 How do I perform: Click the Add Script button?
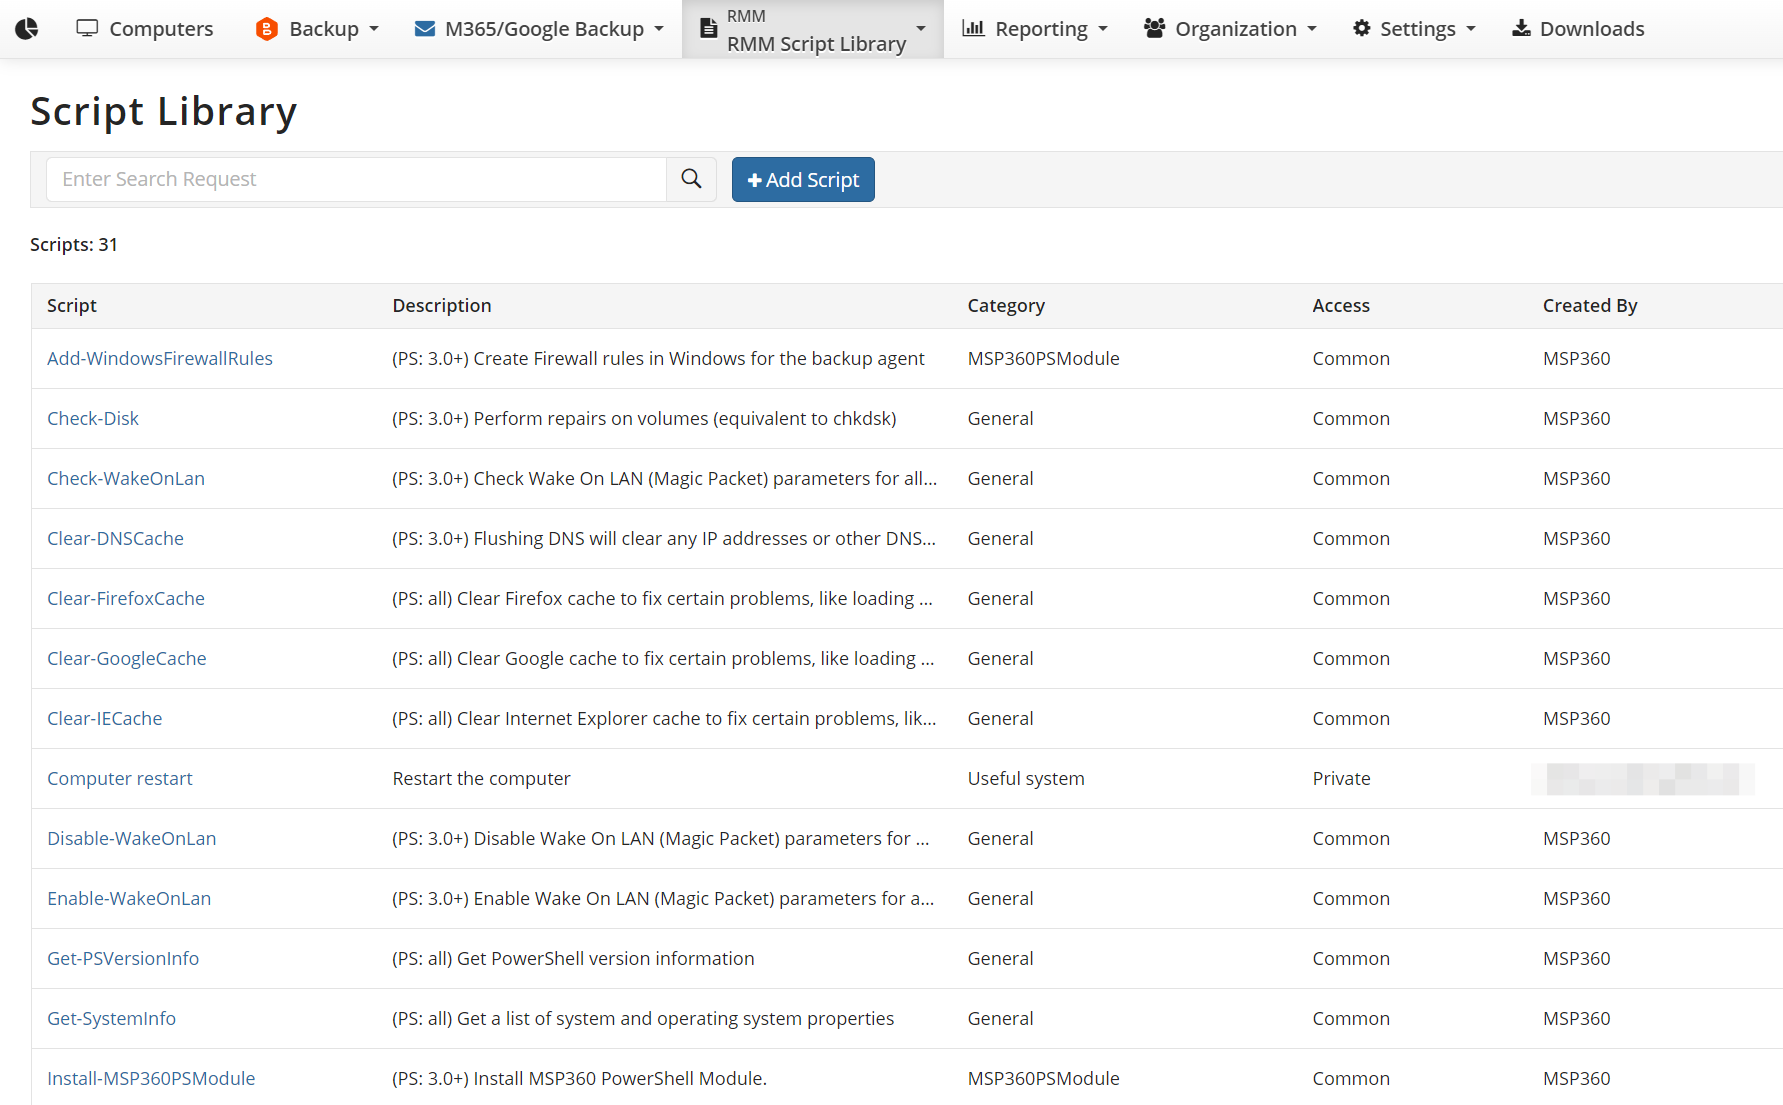pos(803,179)
